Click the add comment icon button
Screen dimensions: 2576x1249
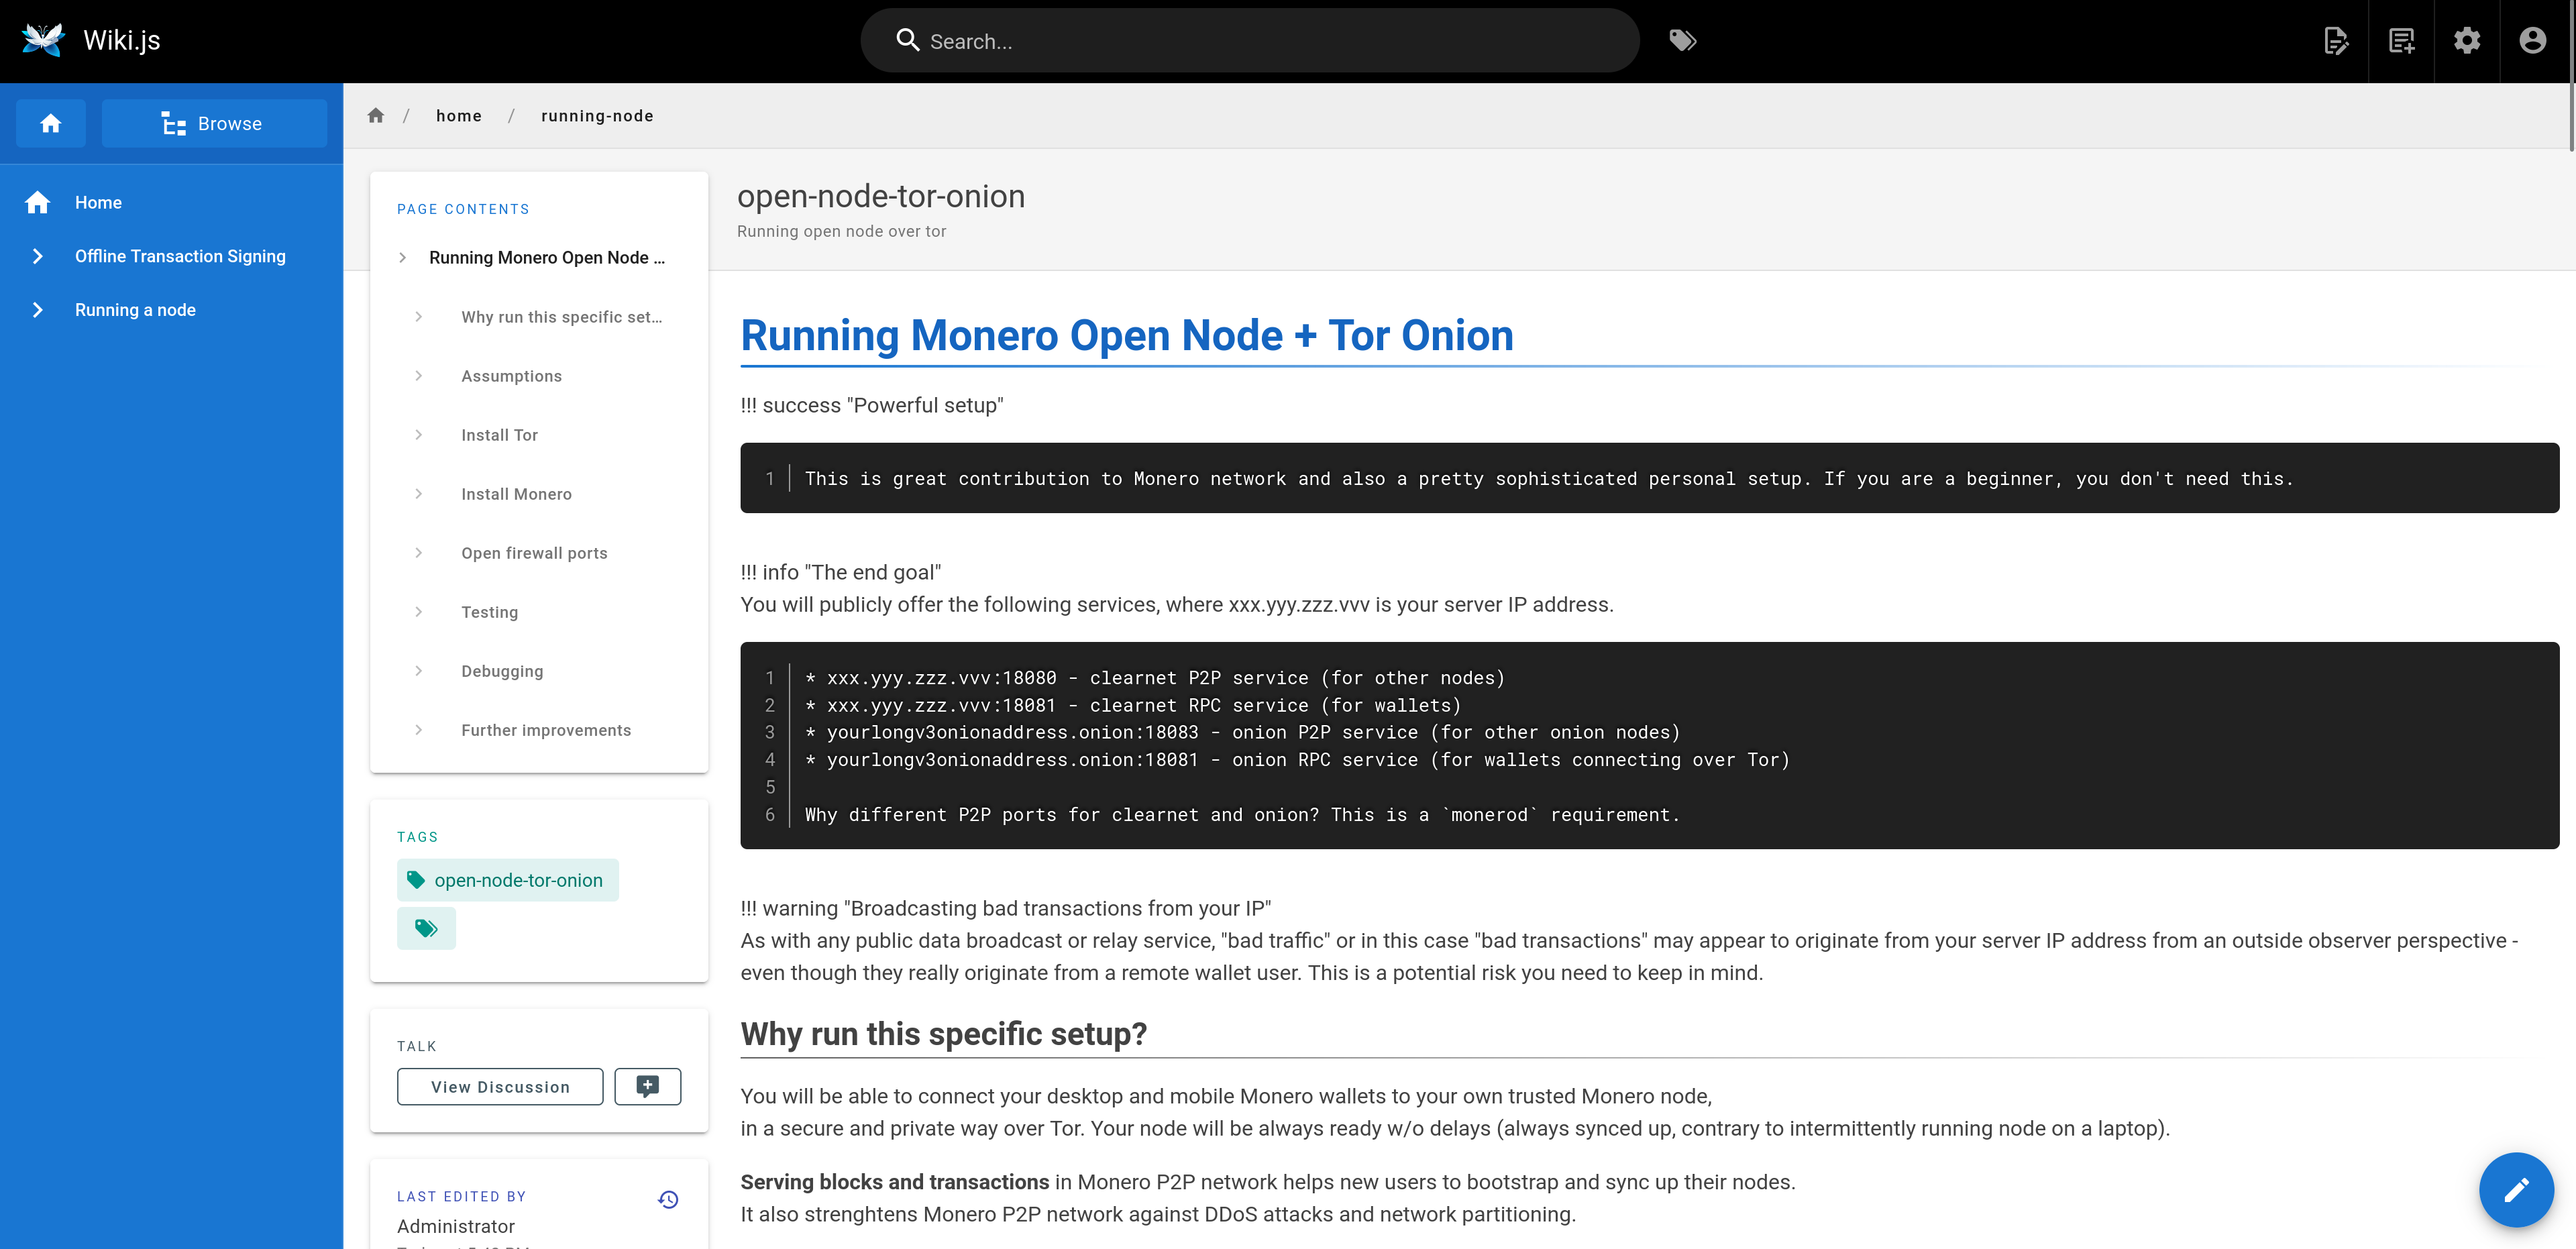(x=647, y=1086)
